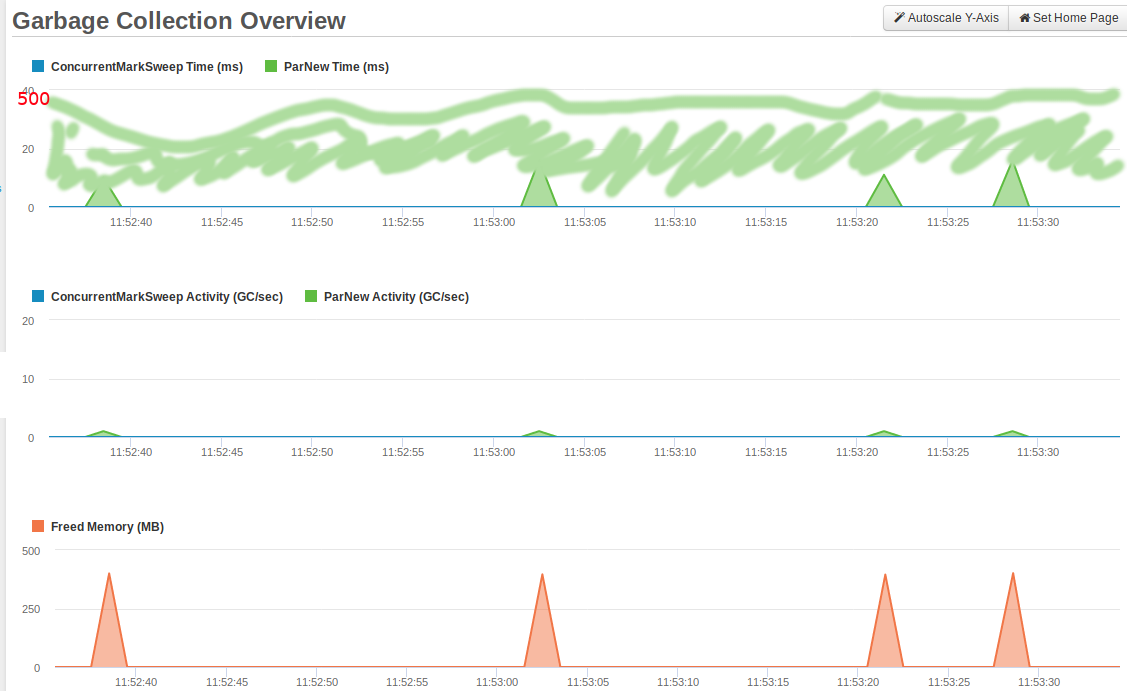Viewport: 1127px width, 691px height.
Task: Toggle ConcurrentMarkSweep Time (ms) legend swatch
Action: pyautogui.click(x=38, y=66)
